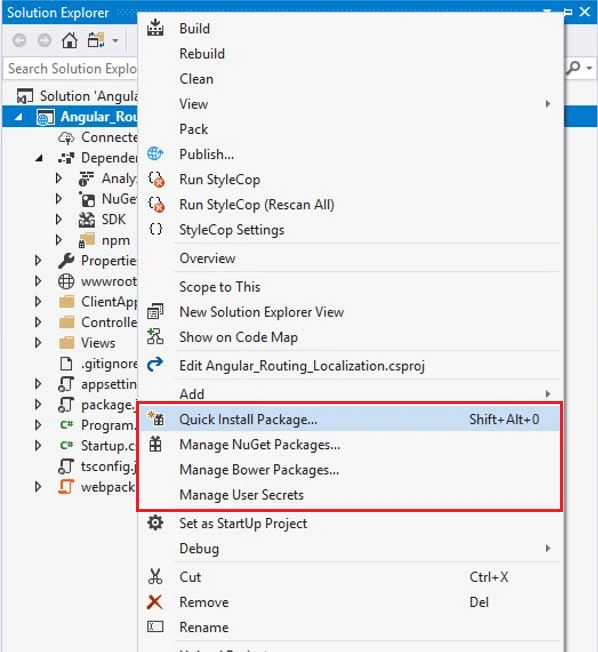Click the Manage NuGet Packages gift icon
Viewport: 598px width, 652px height.
tap(156, 444)
